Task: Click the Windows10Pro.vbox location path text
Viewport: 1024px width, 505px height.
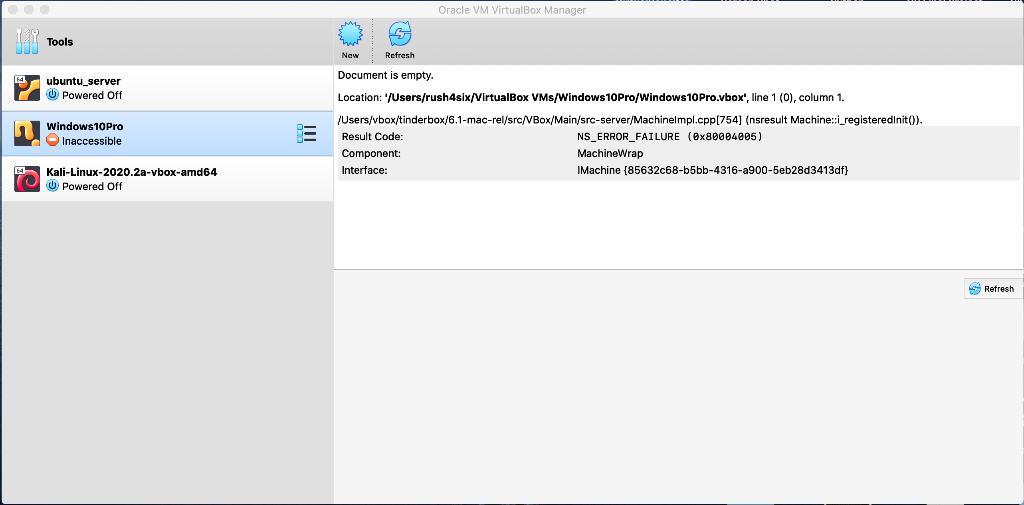Action: coord(566,97)
